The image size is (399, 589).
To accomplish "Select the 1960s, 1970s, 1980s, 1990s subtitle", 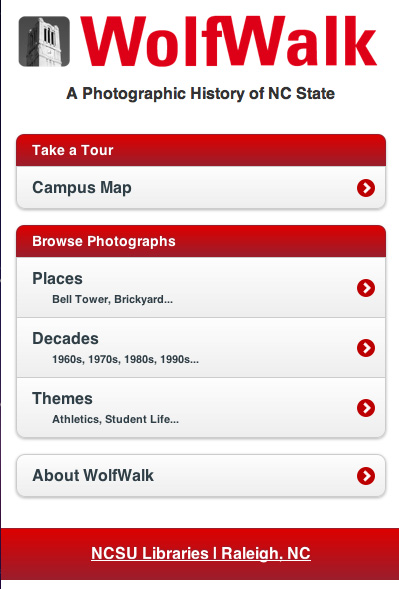I will click(x=125, y=359).
